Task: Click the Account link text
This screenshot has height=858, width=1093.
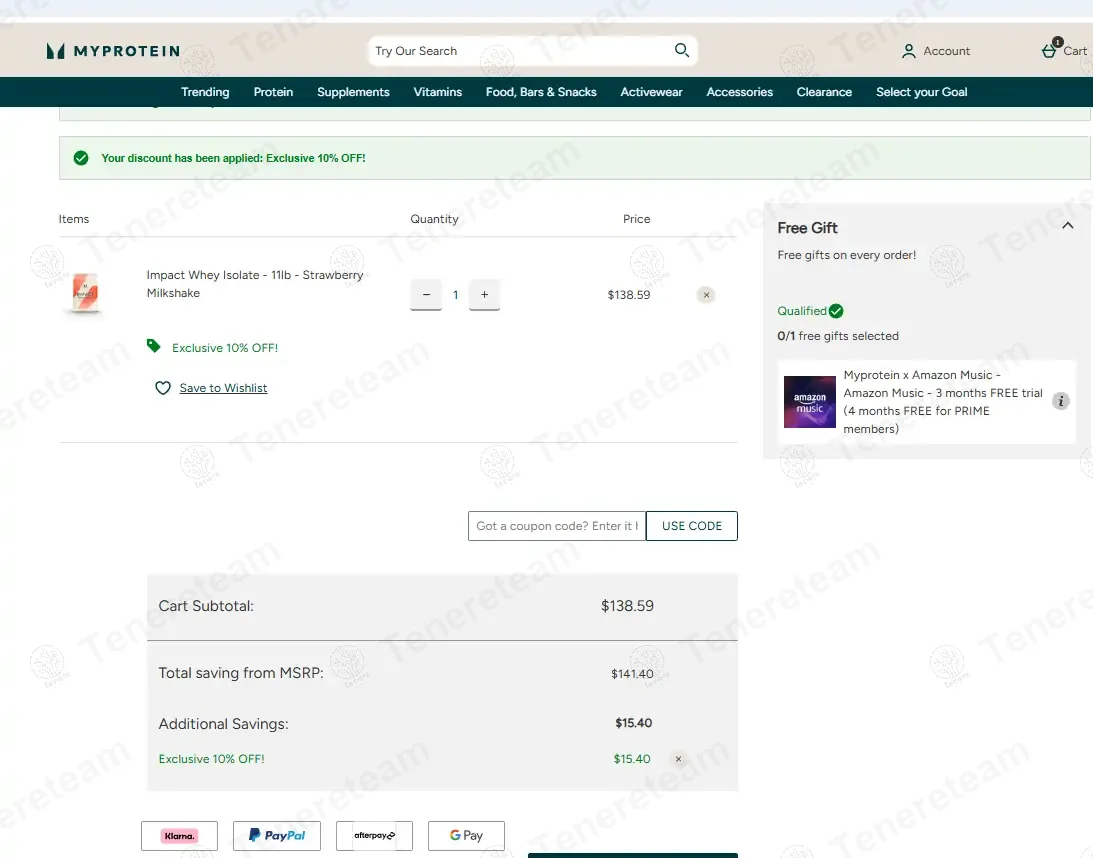Action: [x=946, y=51]
